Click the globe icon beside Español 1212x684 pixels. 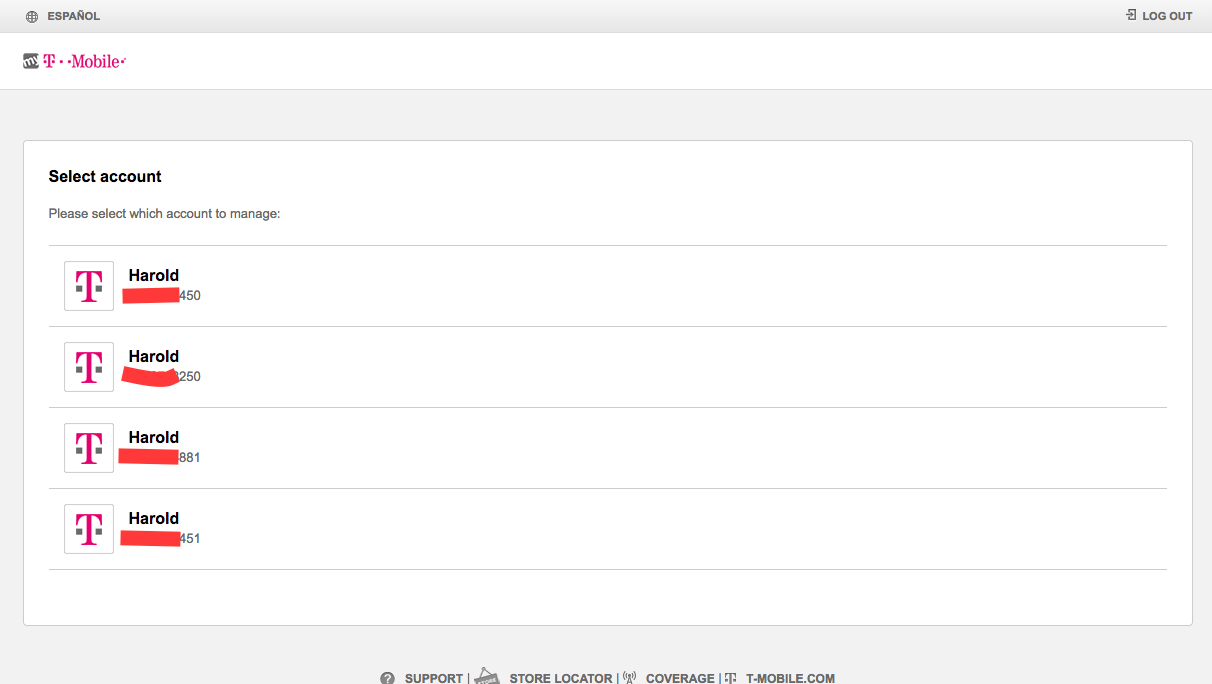[32, 17]
